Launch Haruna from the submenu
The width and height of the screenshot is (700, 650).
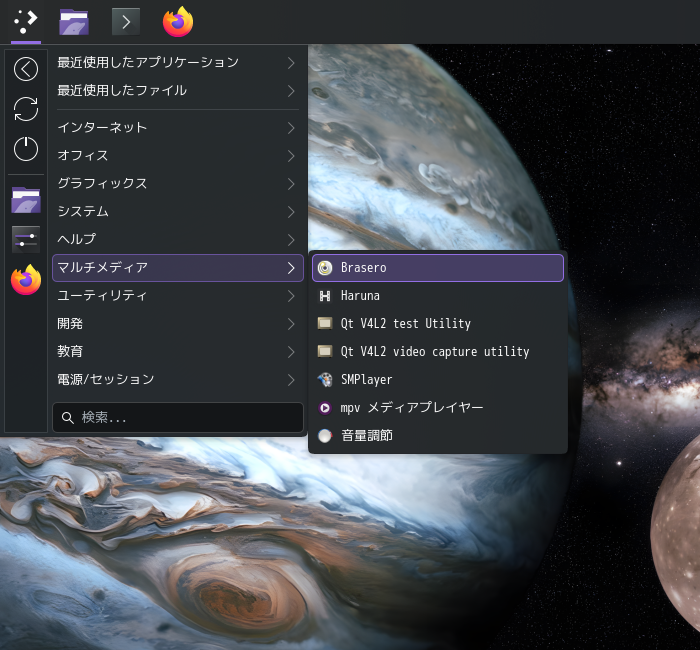[438, 296]
